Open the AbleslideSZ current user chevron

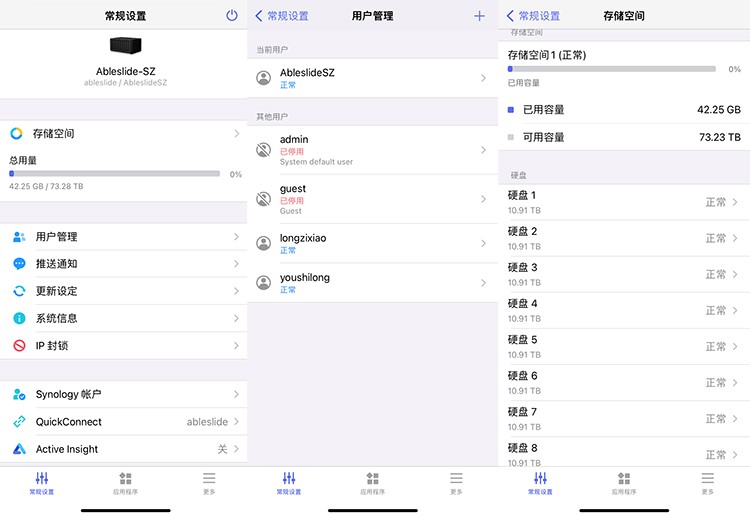(484, 78)
